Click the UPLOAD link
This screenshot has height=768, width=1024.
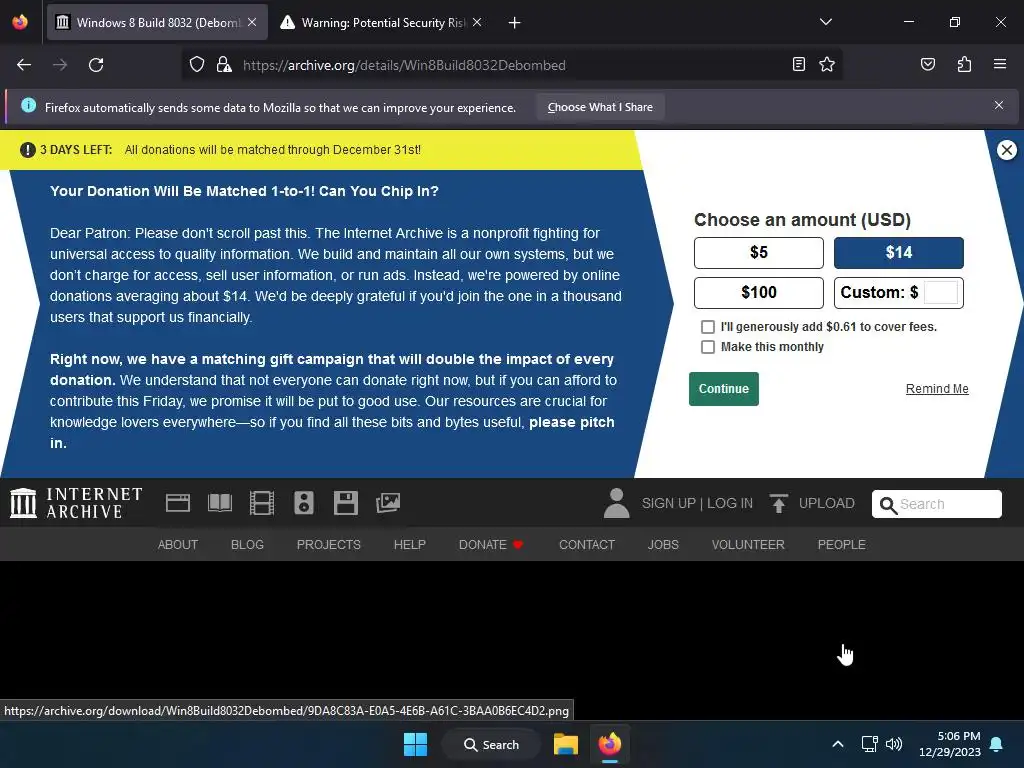pos(812,504)
